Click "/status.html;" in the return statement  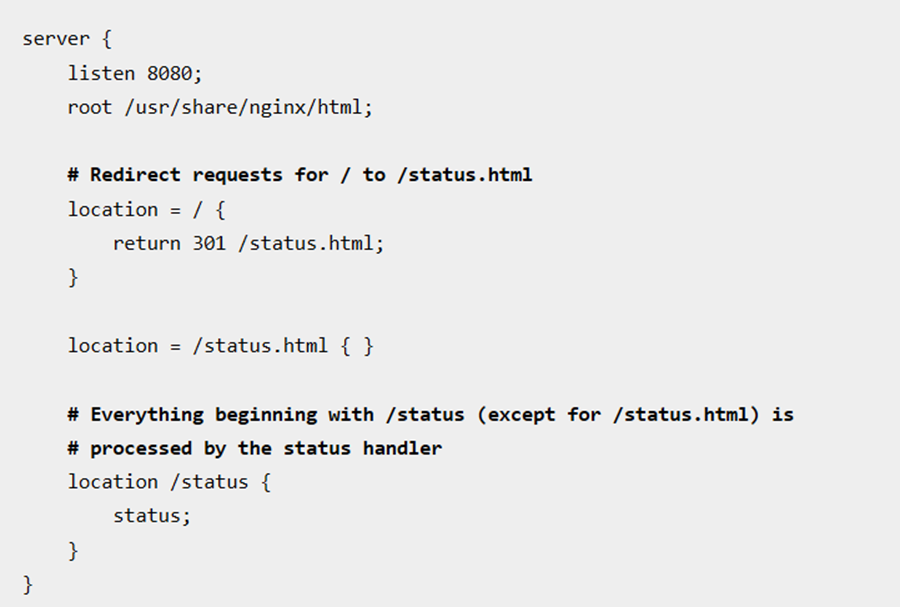pyautogui.click(x=310, y=243)
